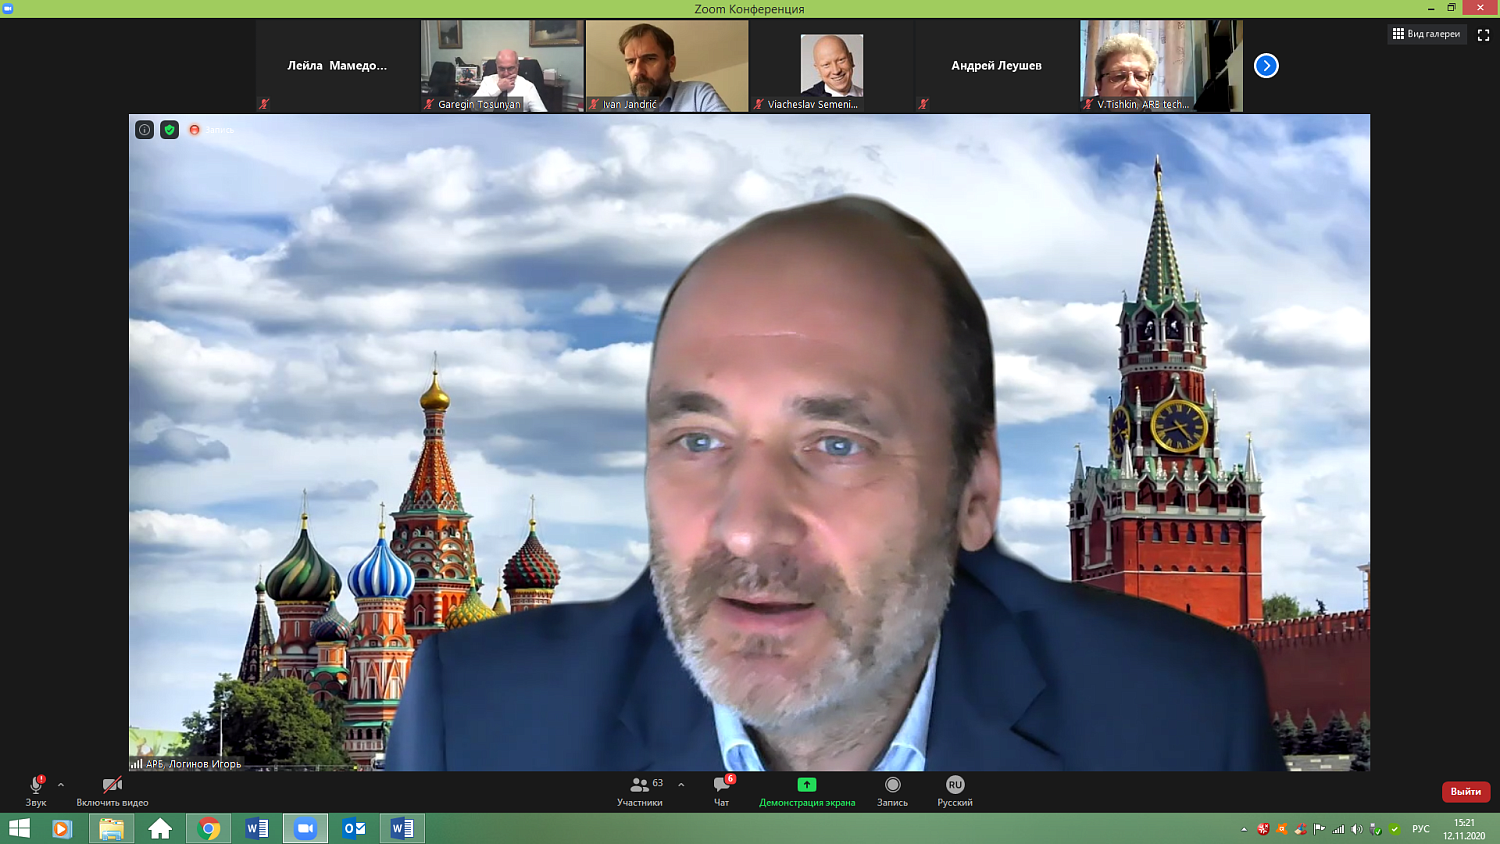Open Русский language interpretation selector
The width and height of the screenshot is (1500, 844).
pos(955,792)
